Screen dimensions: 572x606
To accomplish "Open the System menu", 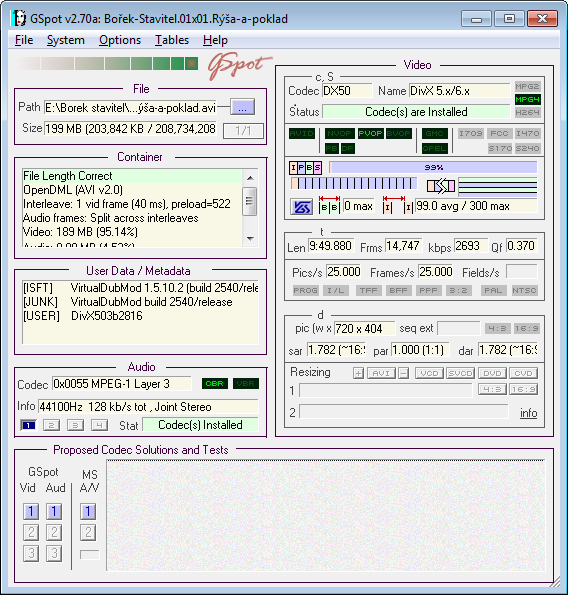I will (65, 40).
